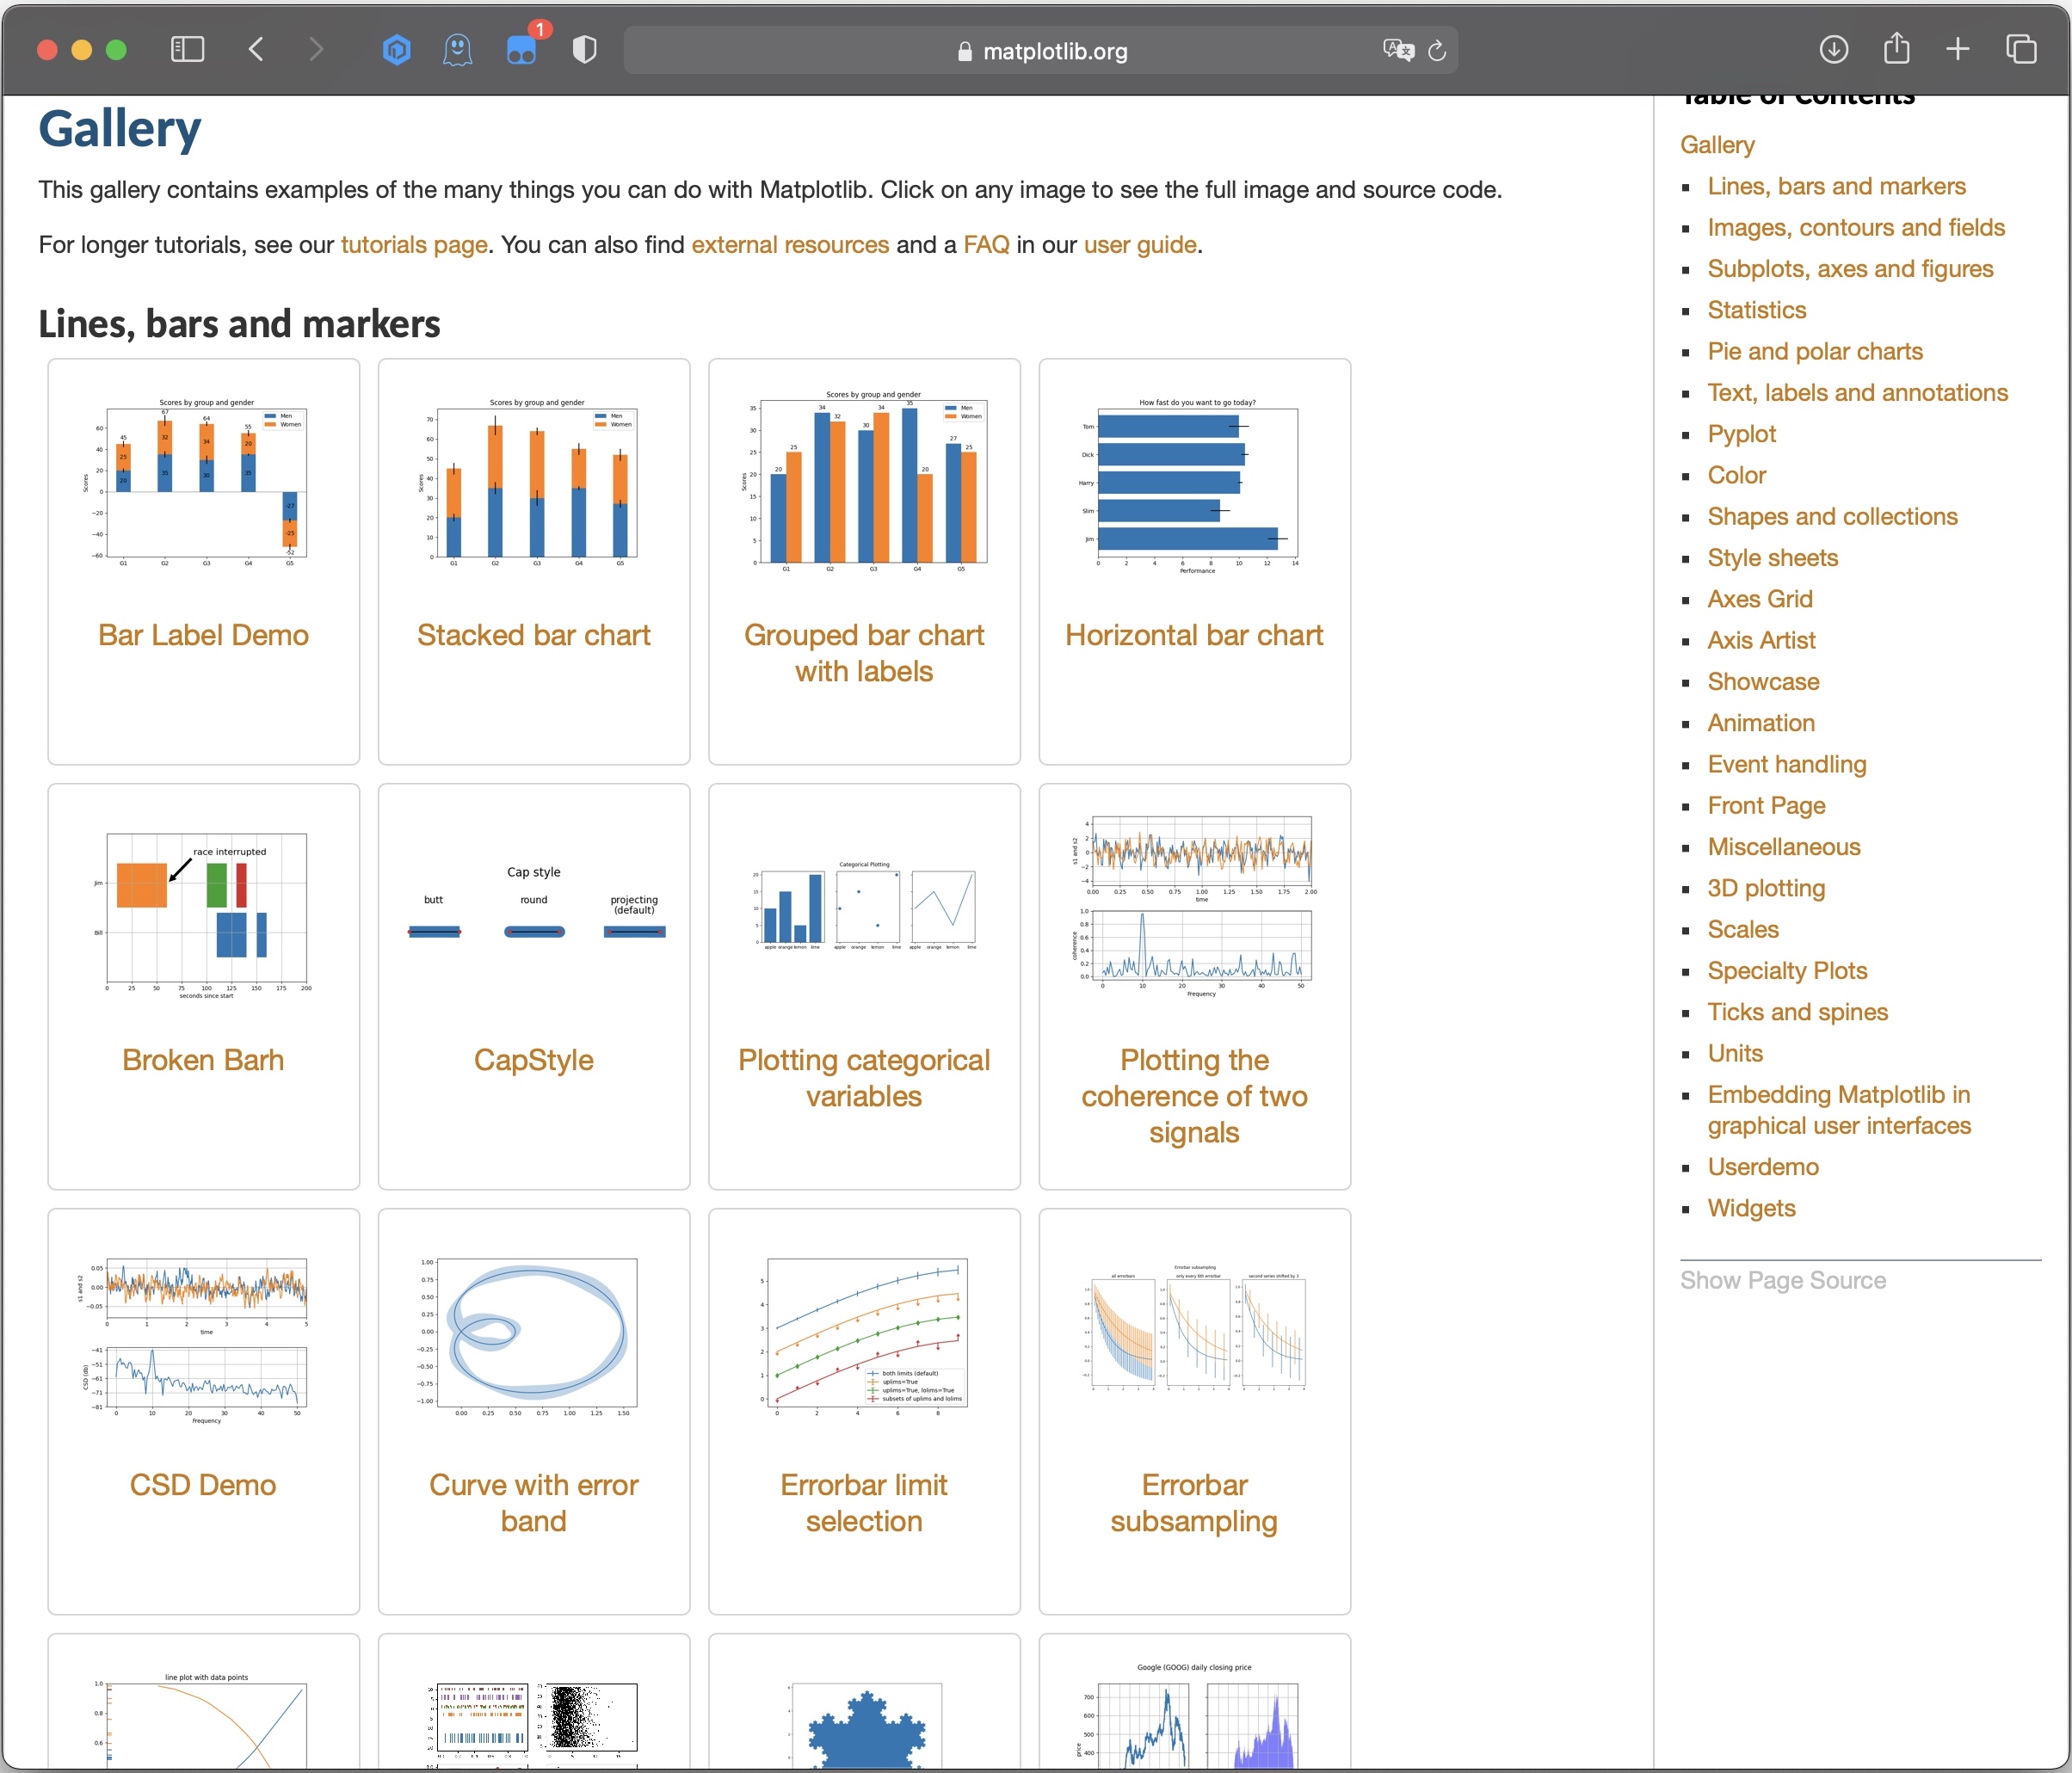The height and width of the screenshot is (1773, 2072).
Task: Show the tab overview
Action: click(2021, 49)
